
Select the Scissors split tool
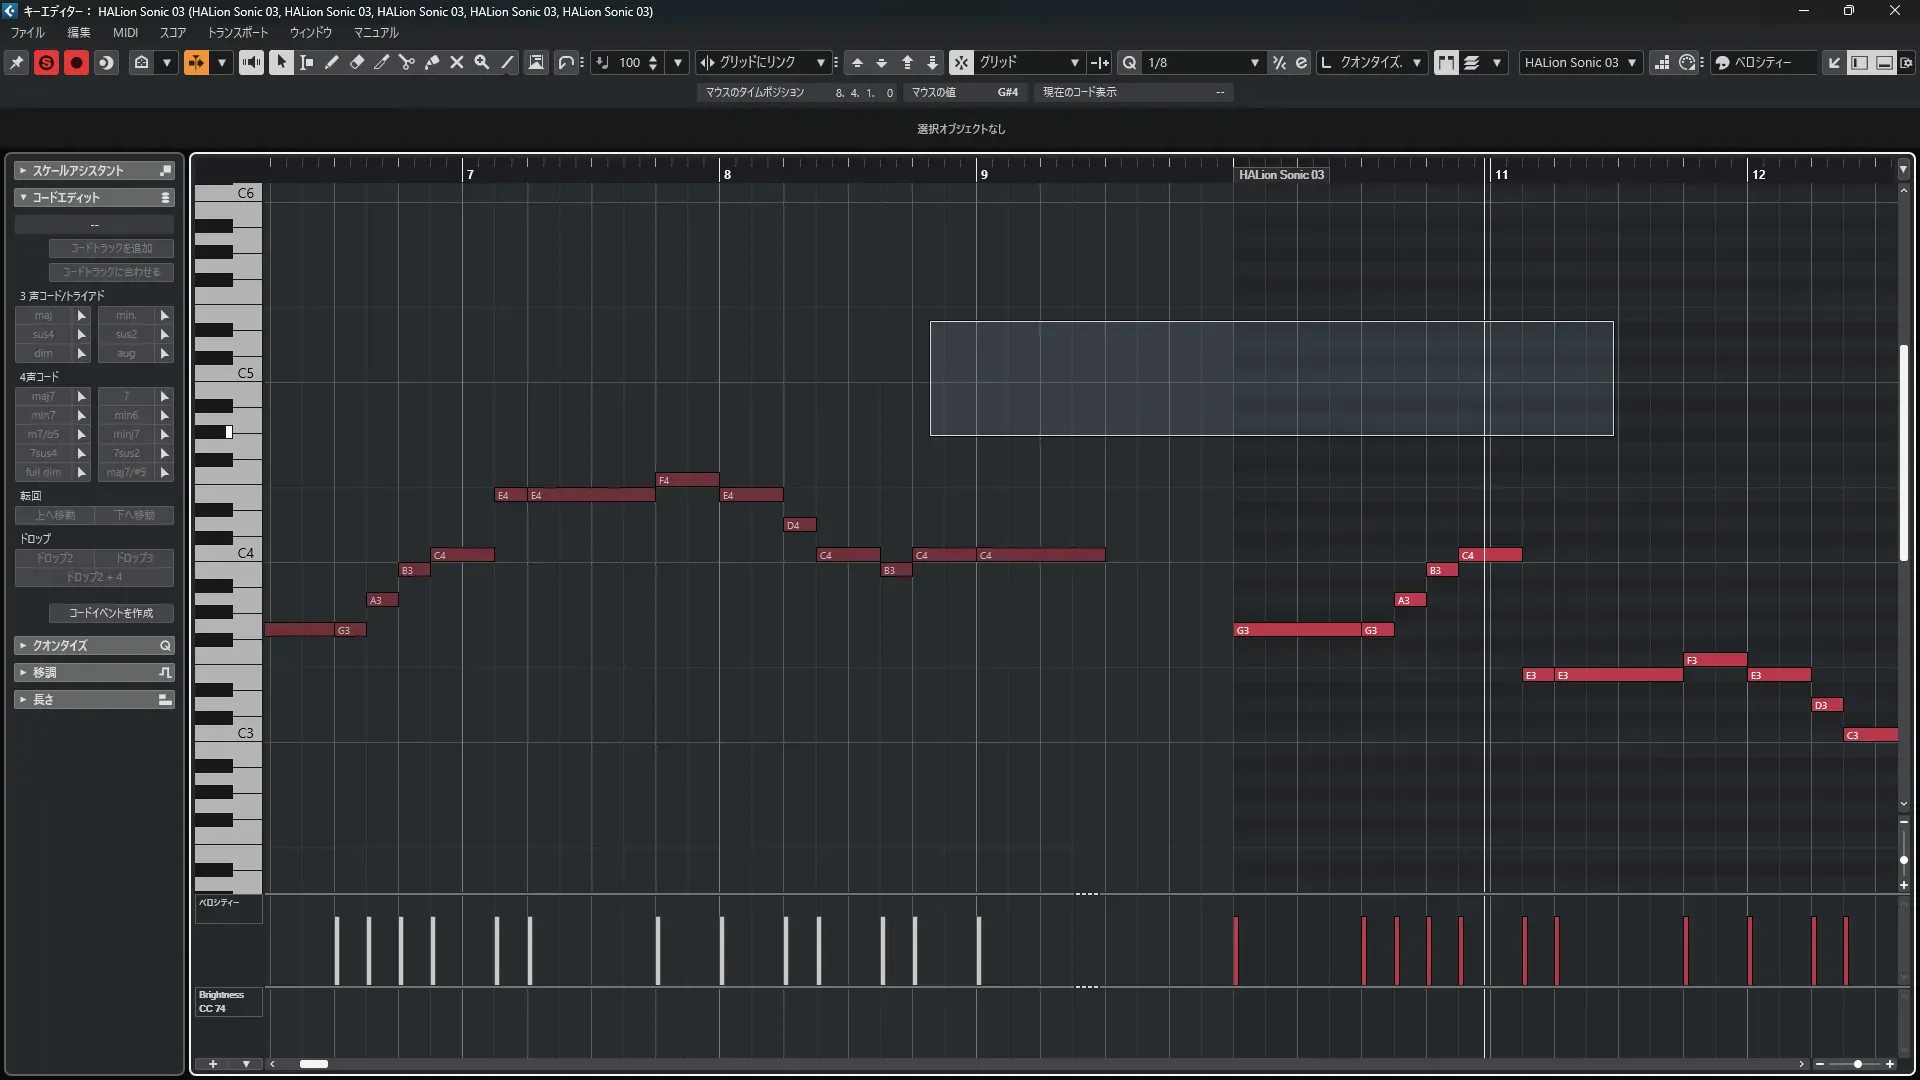(x=407, y=62)
